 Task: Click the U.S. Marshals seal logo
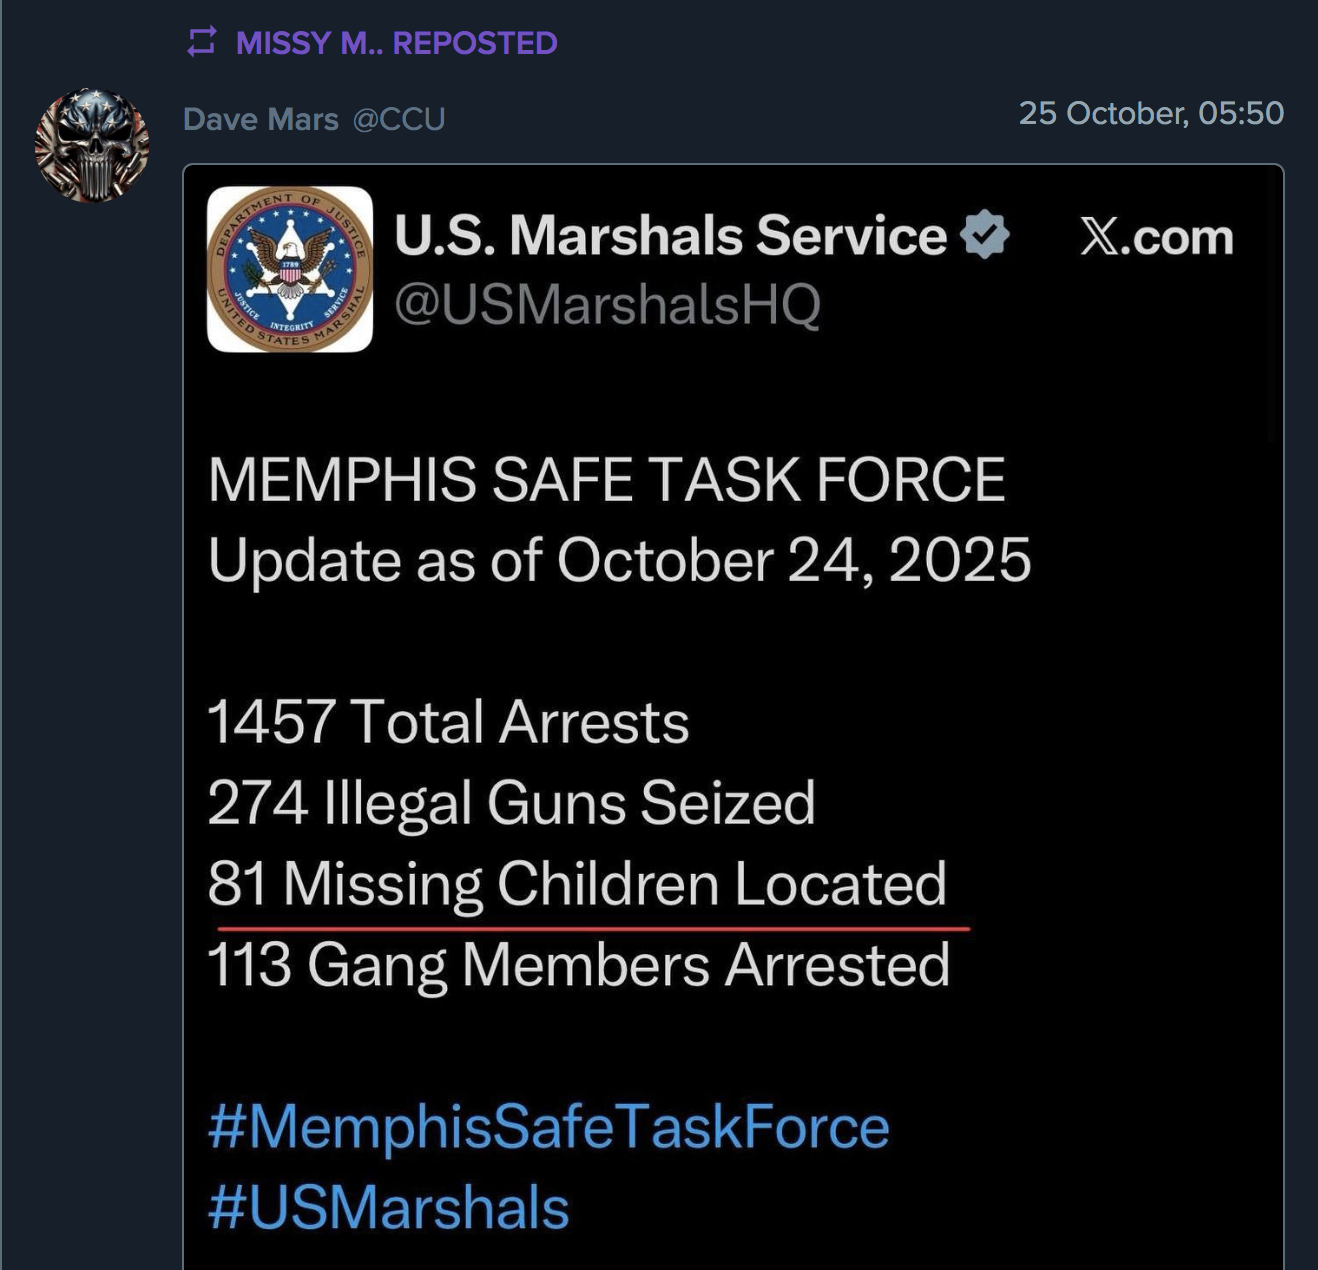coord(289,269)
